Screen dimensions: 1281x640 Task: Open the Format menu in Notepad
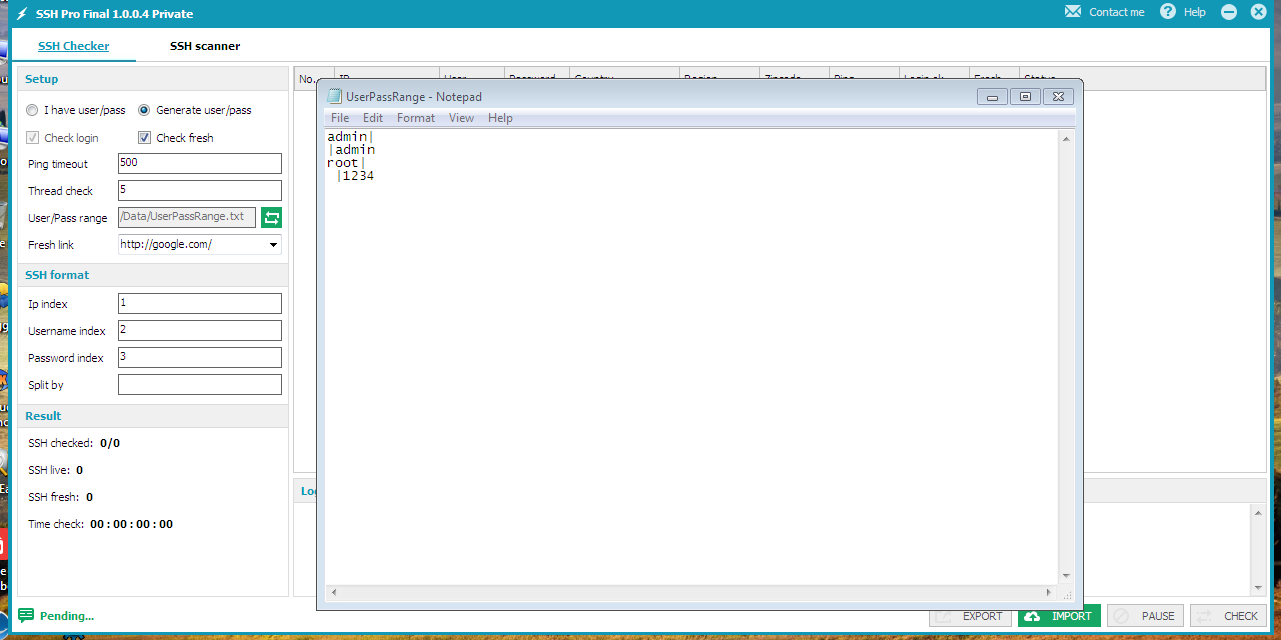[x=416, y=117]
